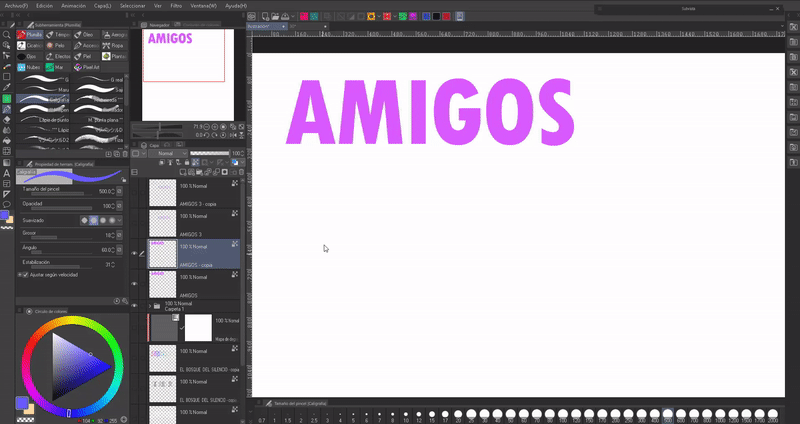800x424 pixels.
Task: Select the third Suavizado anti-aliasing option
Action: (103, 220)
